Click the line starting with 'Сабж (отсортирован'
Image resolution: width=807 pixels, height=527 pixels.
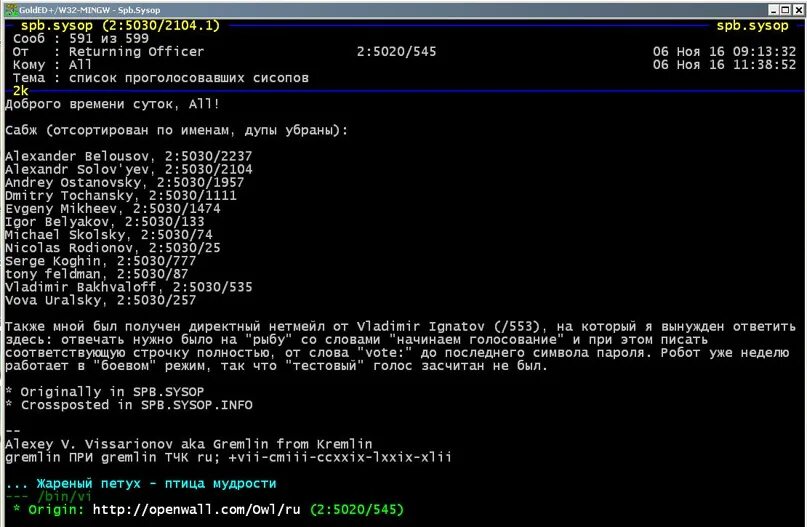[177, 130]
